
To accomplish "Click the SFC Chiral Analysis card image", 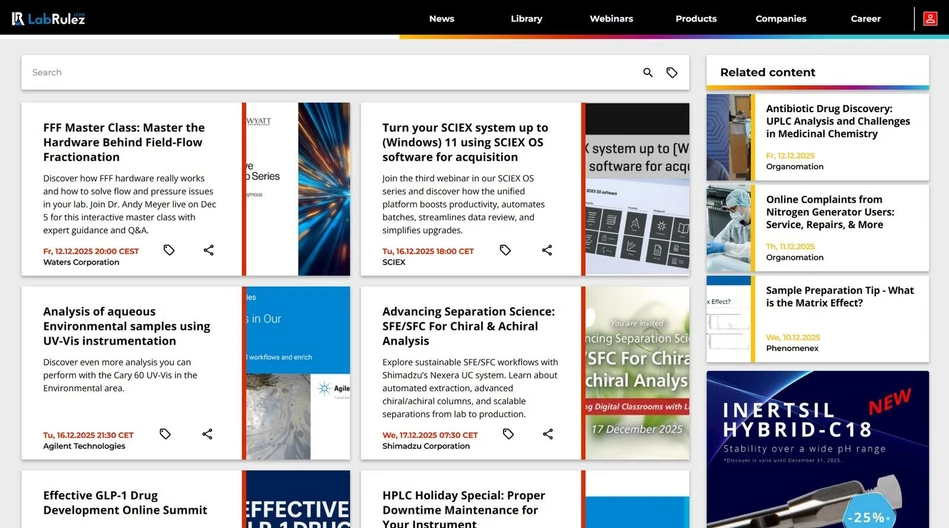I will [637, 373].
